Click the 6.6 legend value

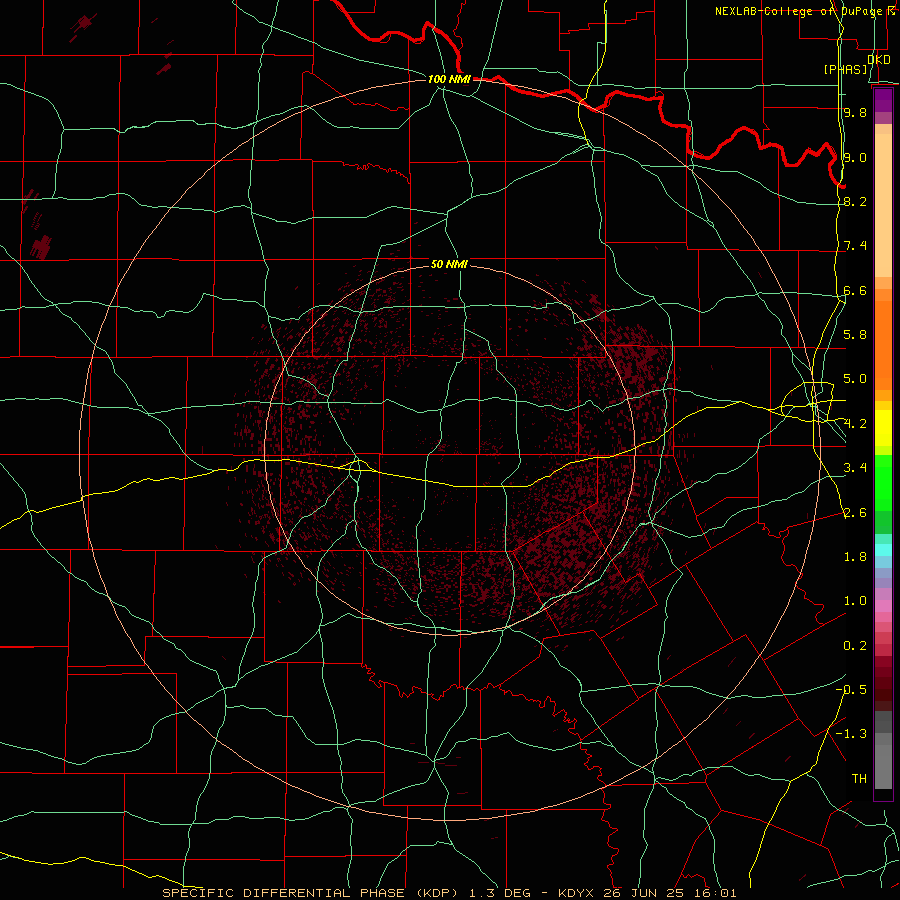pos(855,290)
